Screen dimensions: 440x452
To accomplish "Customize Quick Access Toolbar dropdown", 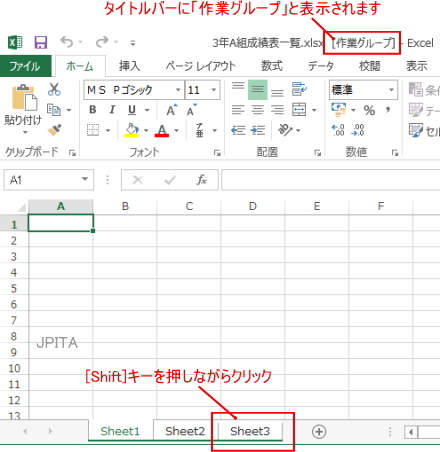I will 133,43.
